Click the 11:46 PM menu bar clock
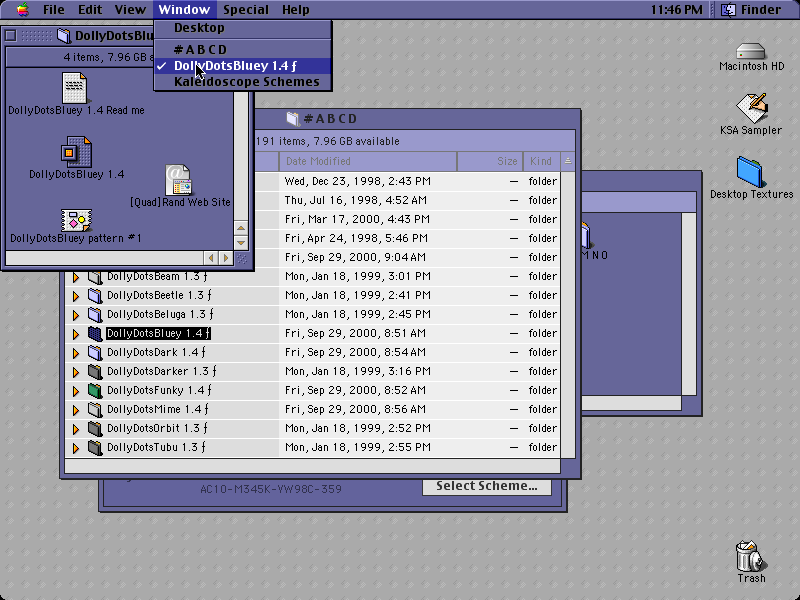 tap(677, 10)
